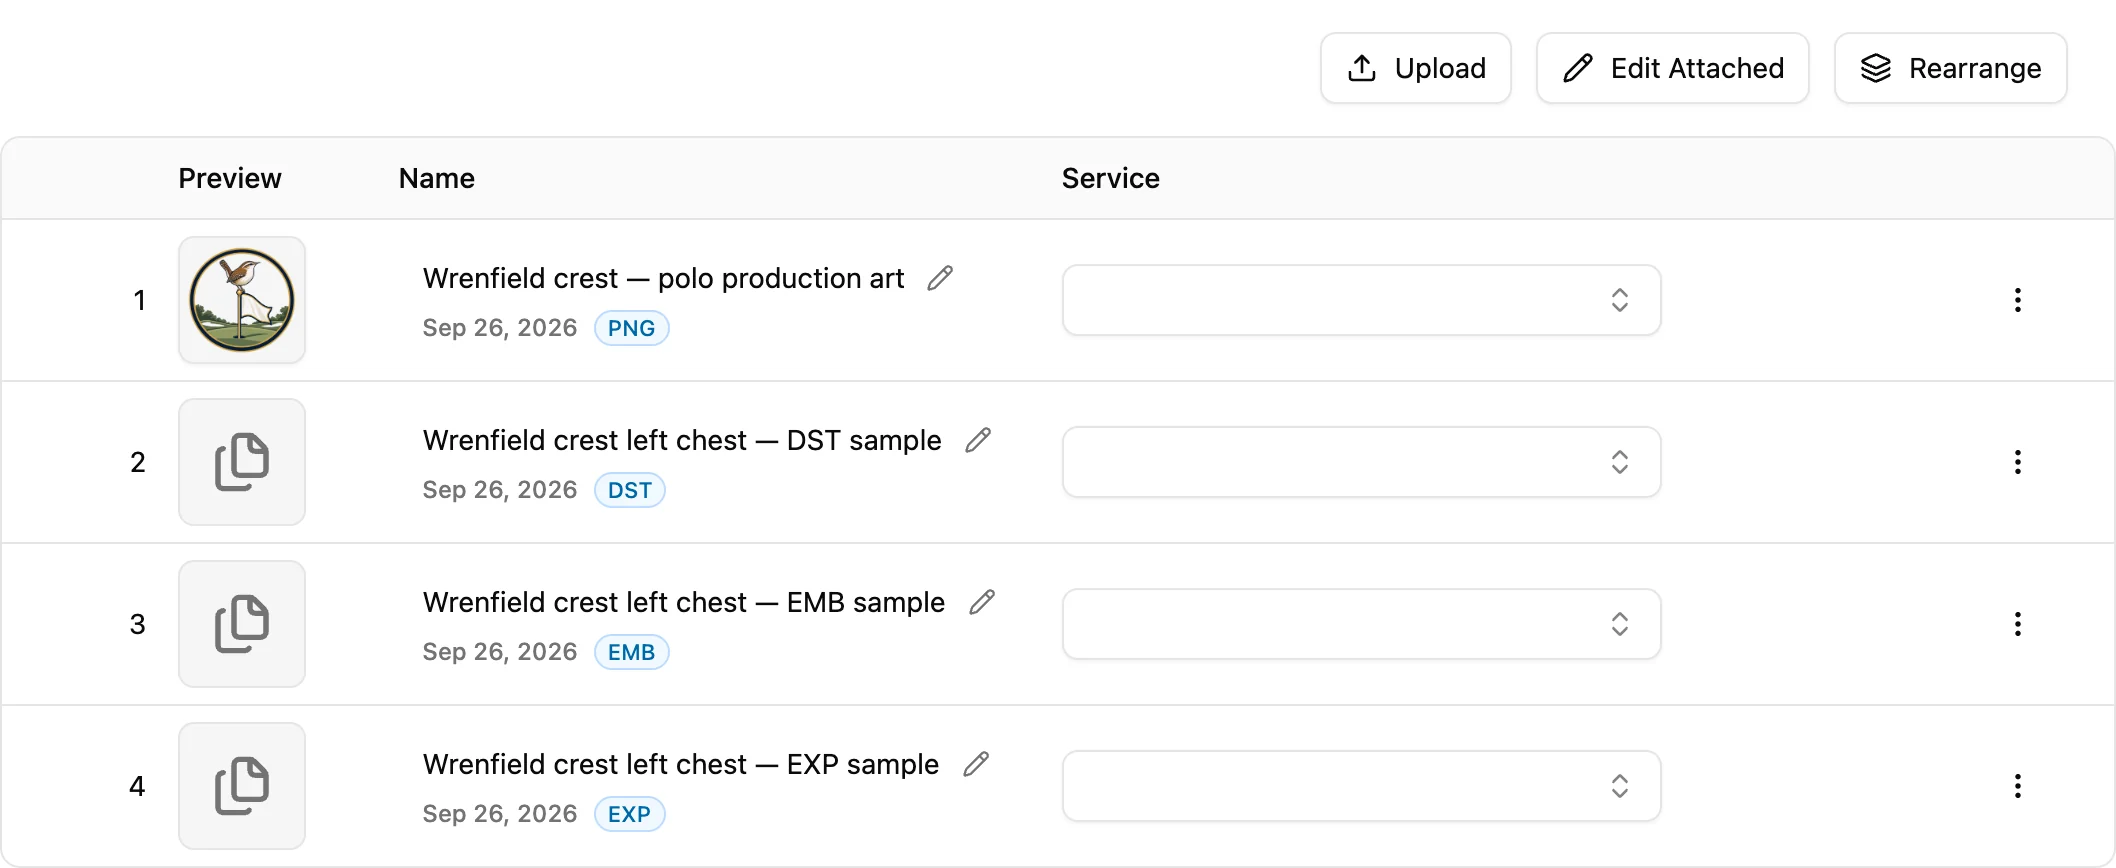
Task: Click the Name column header
Action: coord(437,178)
